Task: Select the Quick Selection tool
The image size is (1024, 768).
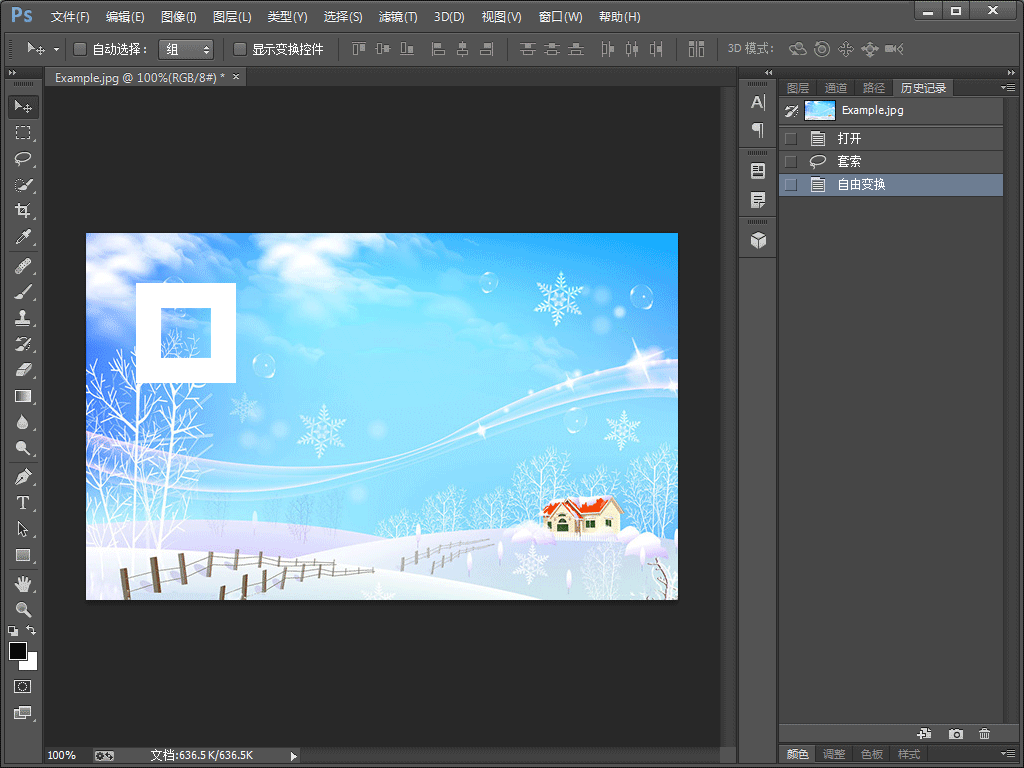Action: click(x=23, y=185)
